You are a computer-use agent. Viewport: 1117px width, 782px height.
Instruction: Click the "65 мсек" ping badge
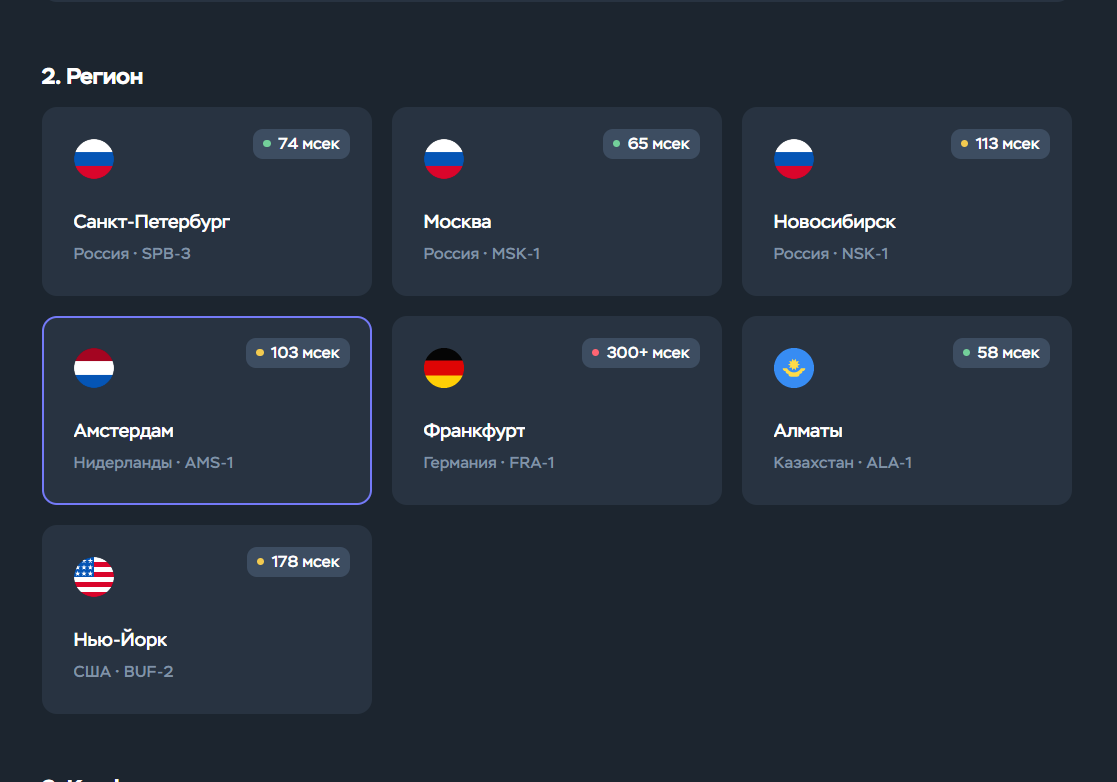(x=651, y=144)
